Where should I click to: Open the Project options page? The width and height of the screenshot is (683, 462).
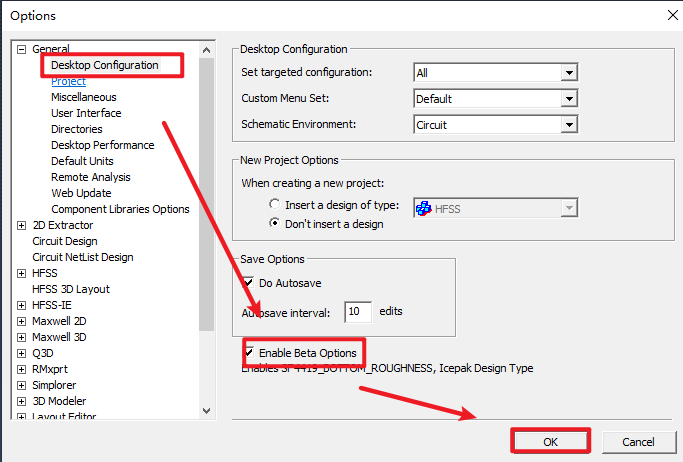click(x=68, y=81)
